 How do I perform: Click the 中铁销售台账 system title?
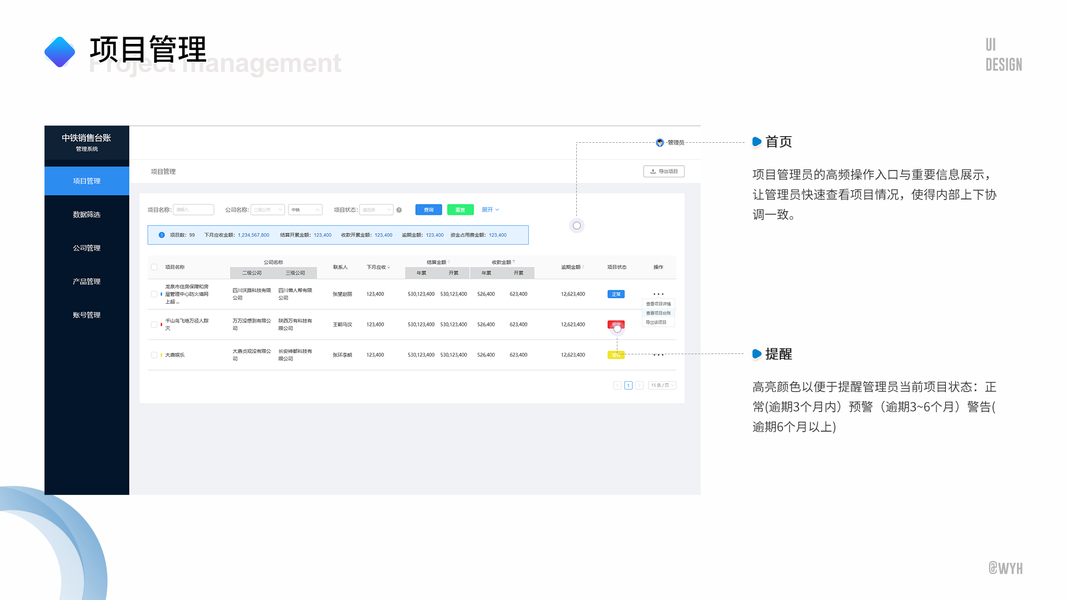(86, 137)
